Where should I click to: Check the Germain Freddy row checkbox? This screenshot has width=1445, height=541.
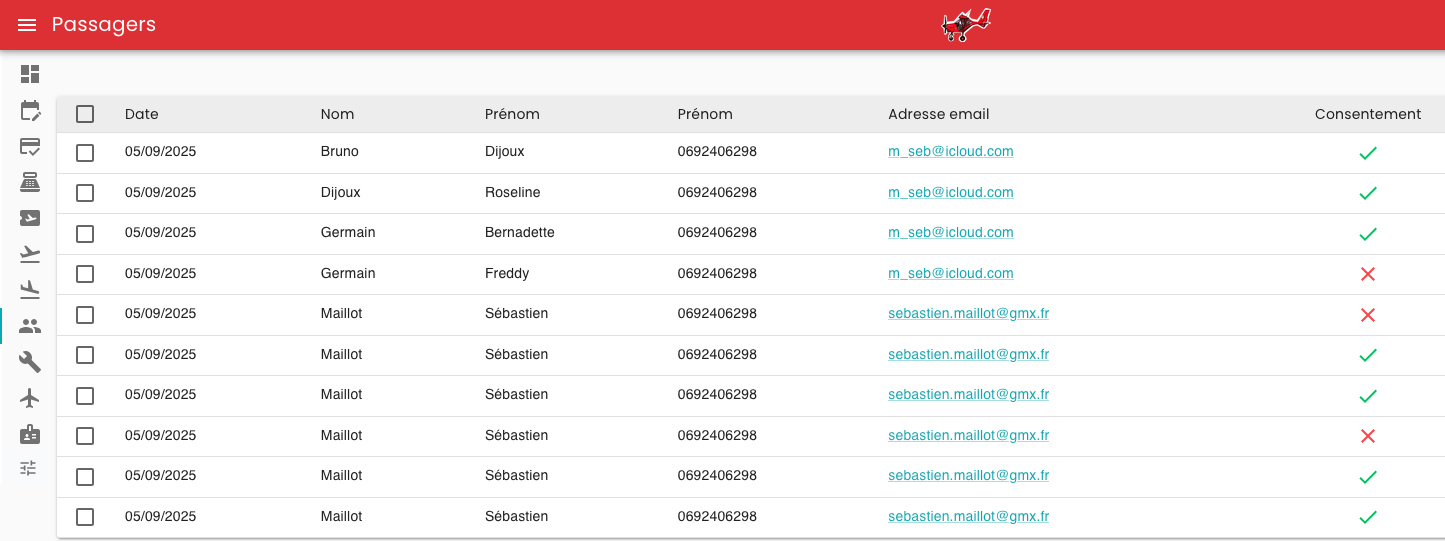click(85, 274)
